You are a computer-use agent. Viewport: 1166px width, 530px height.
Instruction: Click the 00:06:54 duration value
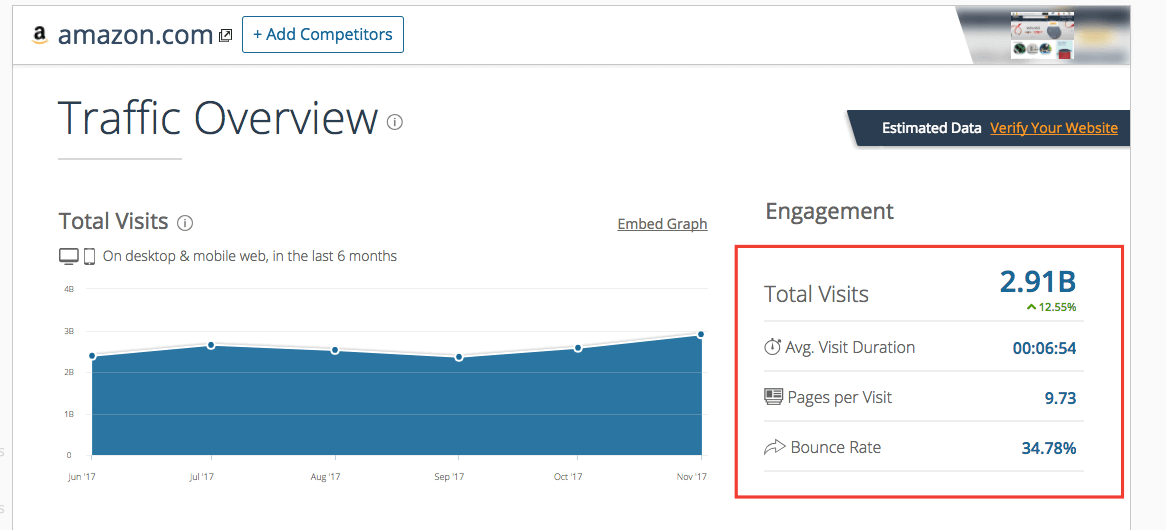tap(1044, 348)
